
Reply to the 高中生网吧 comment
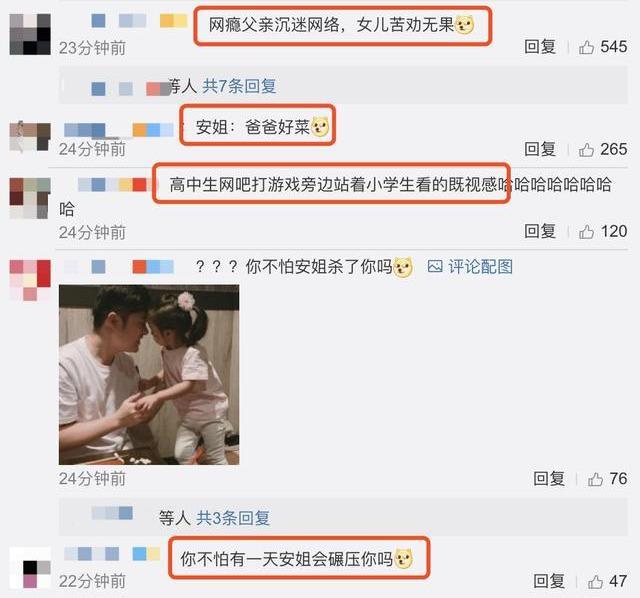click(540, 231)
